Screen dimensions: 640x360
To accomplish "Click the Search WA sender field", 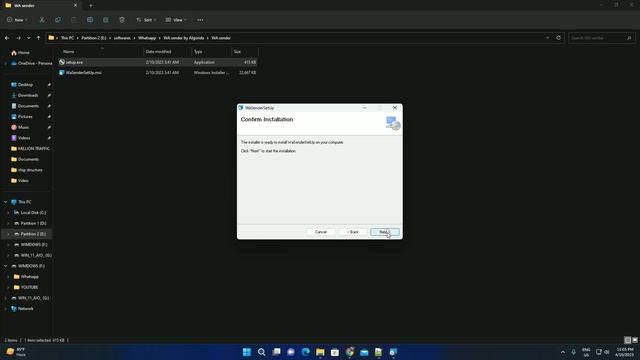I will click(602, 38).
